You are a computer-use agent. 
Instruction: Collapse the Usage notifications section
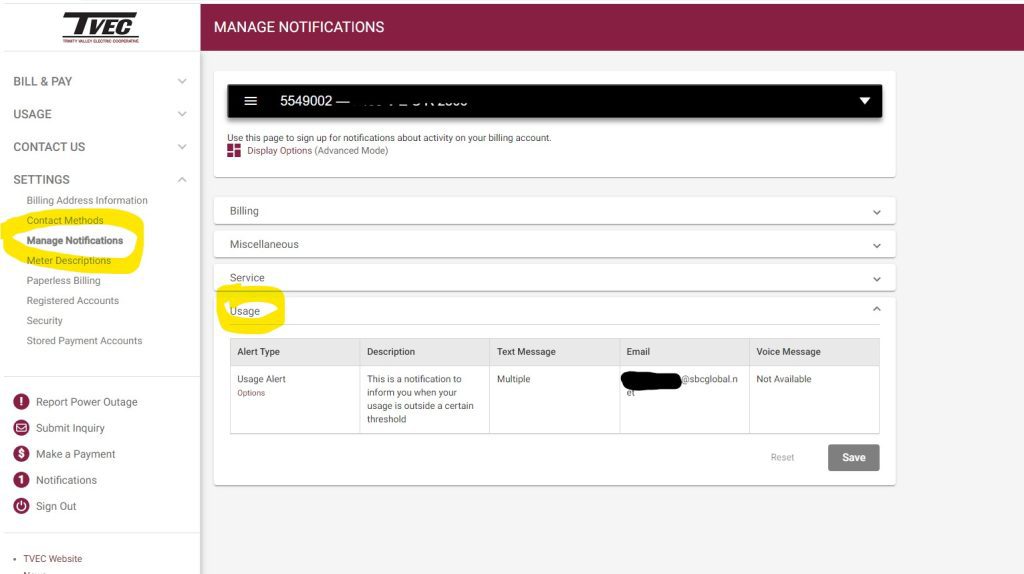pyautogui.click(x=876, y=311)
